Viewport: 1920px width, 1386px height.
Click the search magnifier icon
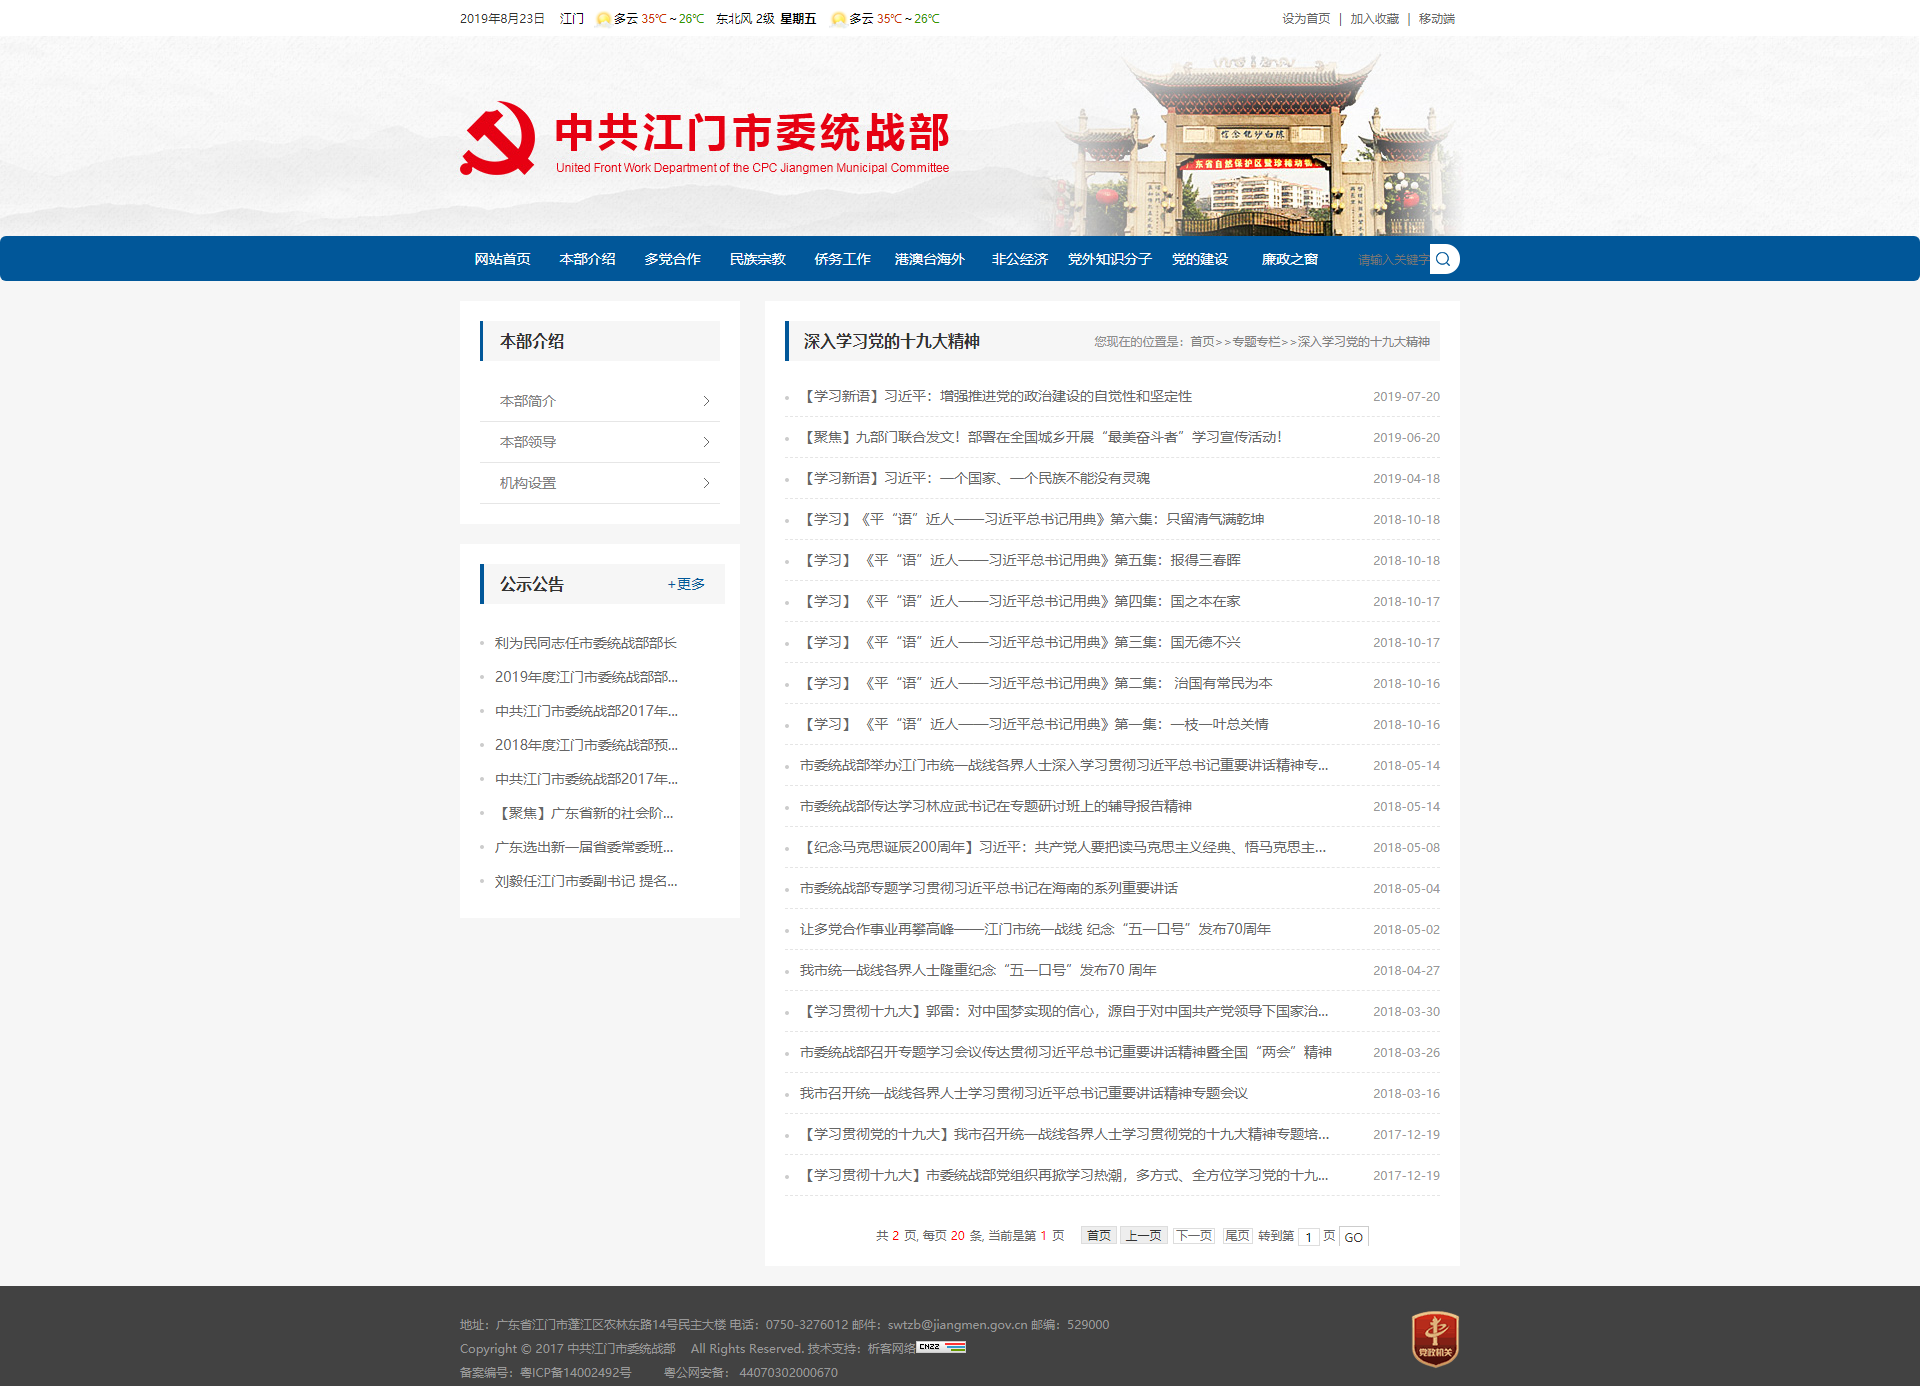1443,259
